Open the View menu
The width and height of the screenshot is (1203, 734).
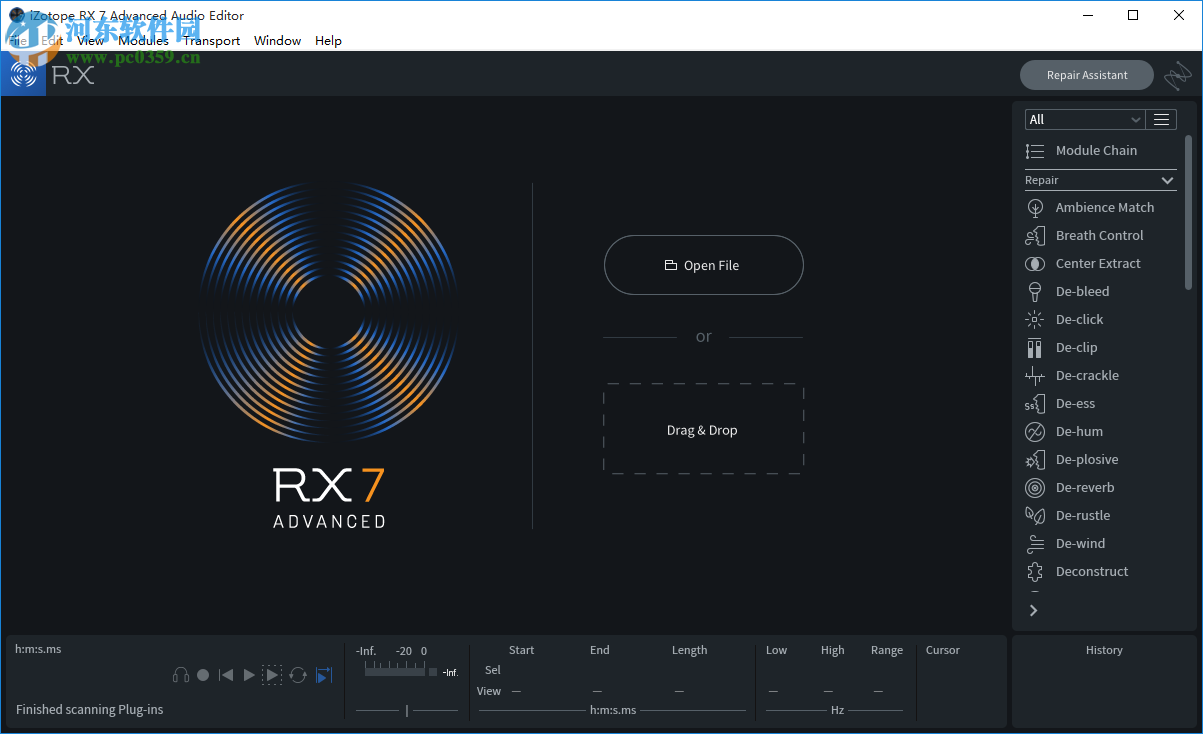(91, 41)
